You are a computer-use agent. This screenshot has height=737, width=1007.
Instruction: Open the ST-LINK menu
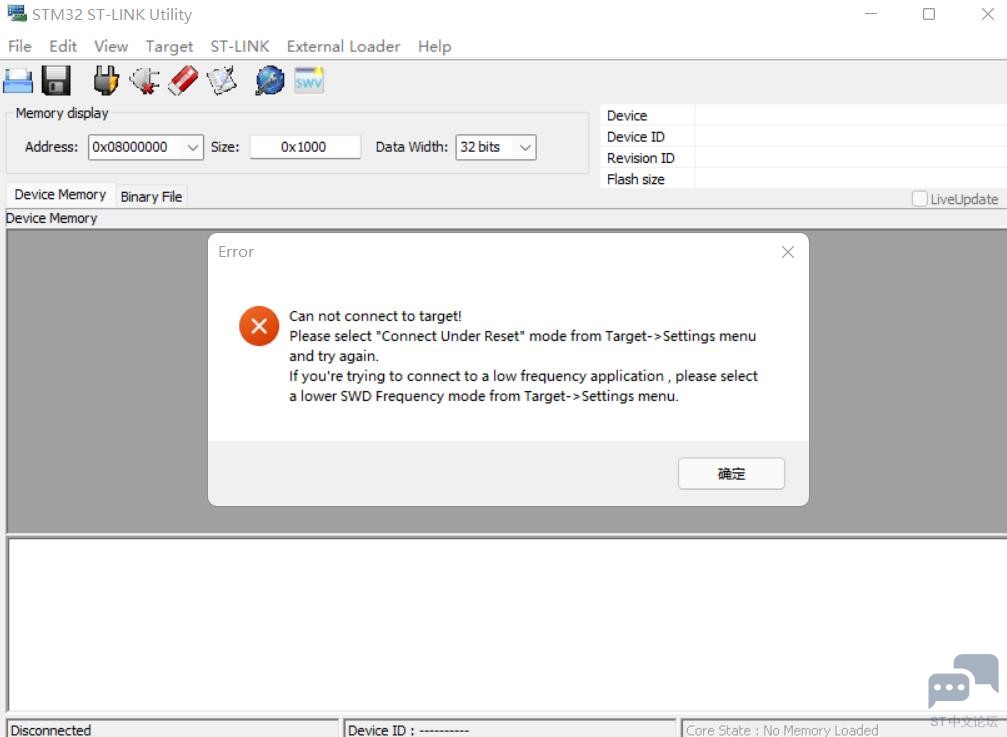(239, 46)
